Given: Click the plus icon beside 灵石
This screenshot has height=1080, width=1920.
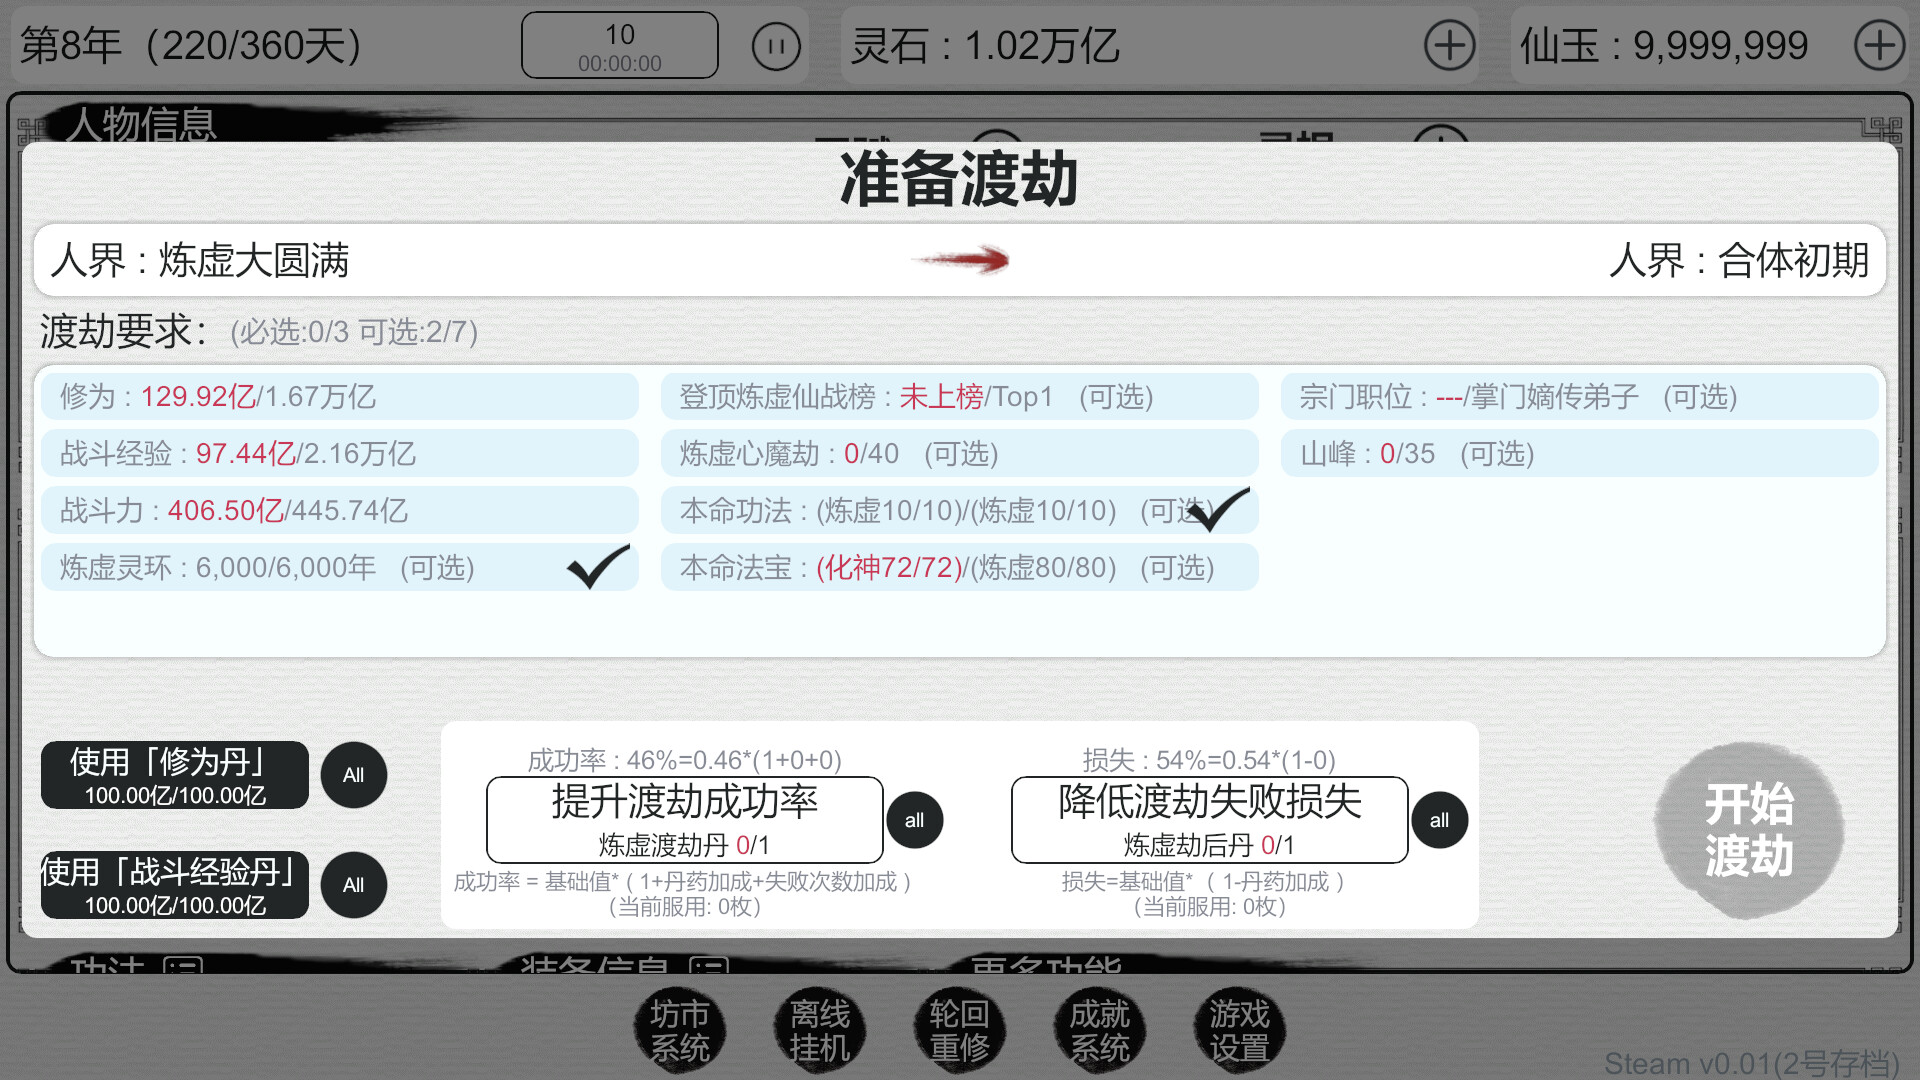Looking at the screenshot, I should tap(1448, 44).
